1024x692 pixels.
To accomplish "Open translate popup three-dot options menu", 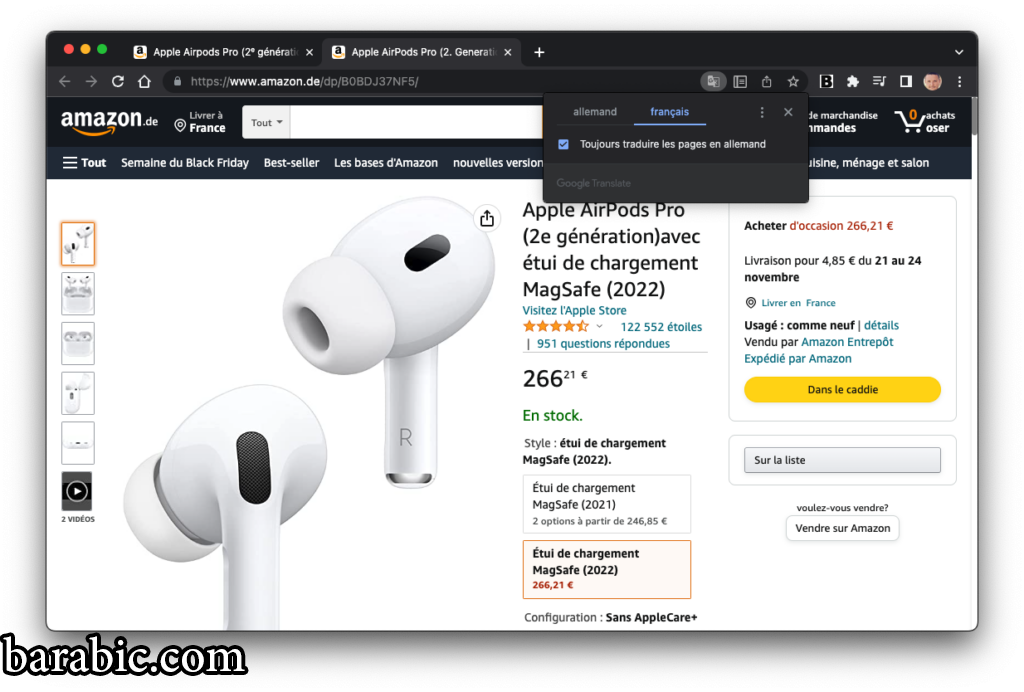I will 761,112.
